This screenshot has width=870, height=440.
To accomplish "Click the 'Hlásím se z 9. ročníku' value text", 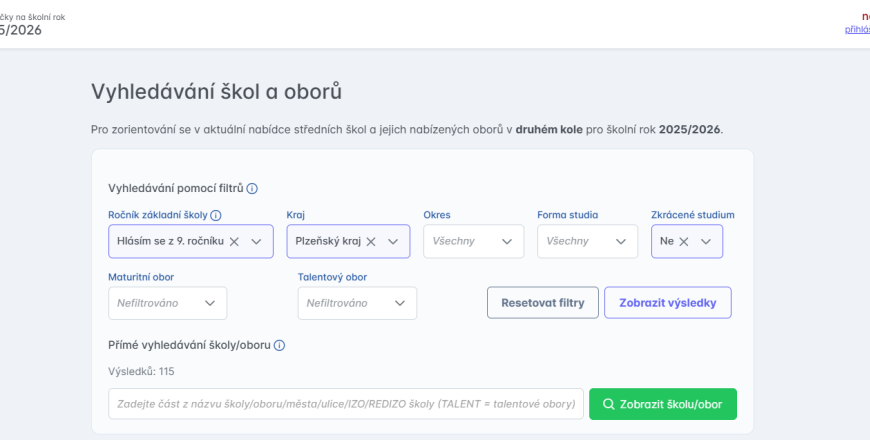I will [170, 241].
